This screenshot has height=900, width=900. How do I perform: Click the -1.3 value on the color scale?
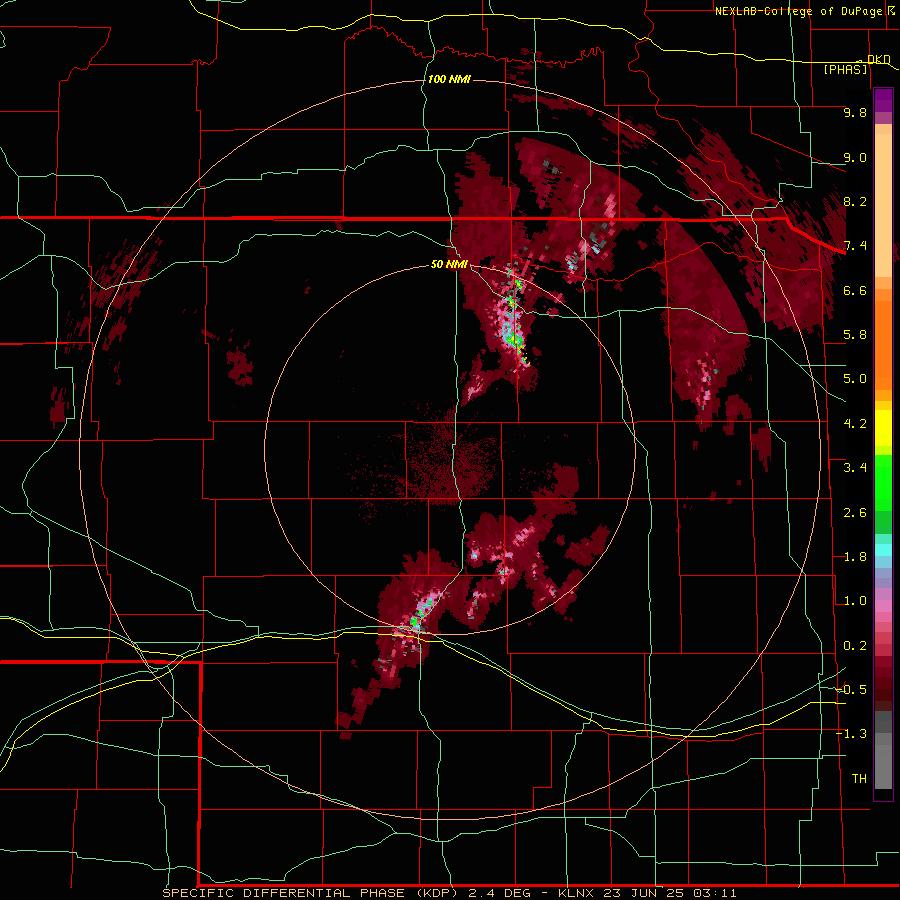click(852, 734)
